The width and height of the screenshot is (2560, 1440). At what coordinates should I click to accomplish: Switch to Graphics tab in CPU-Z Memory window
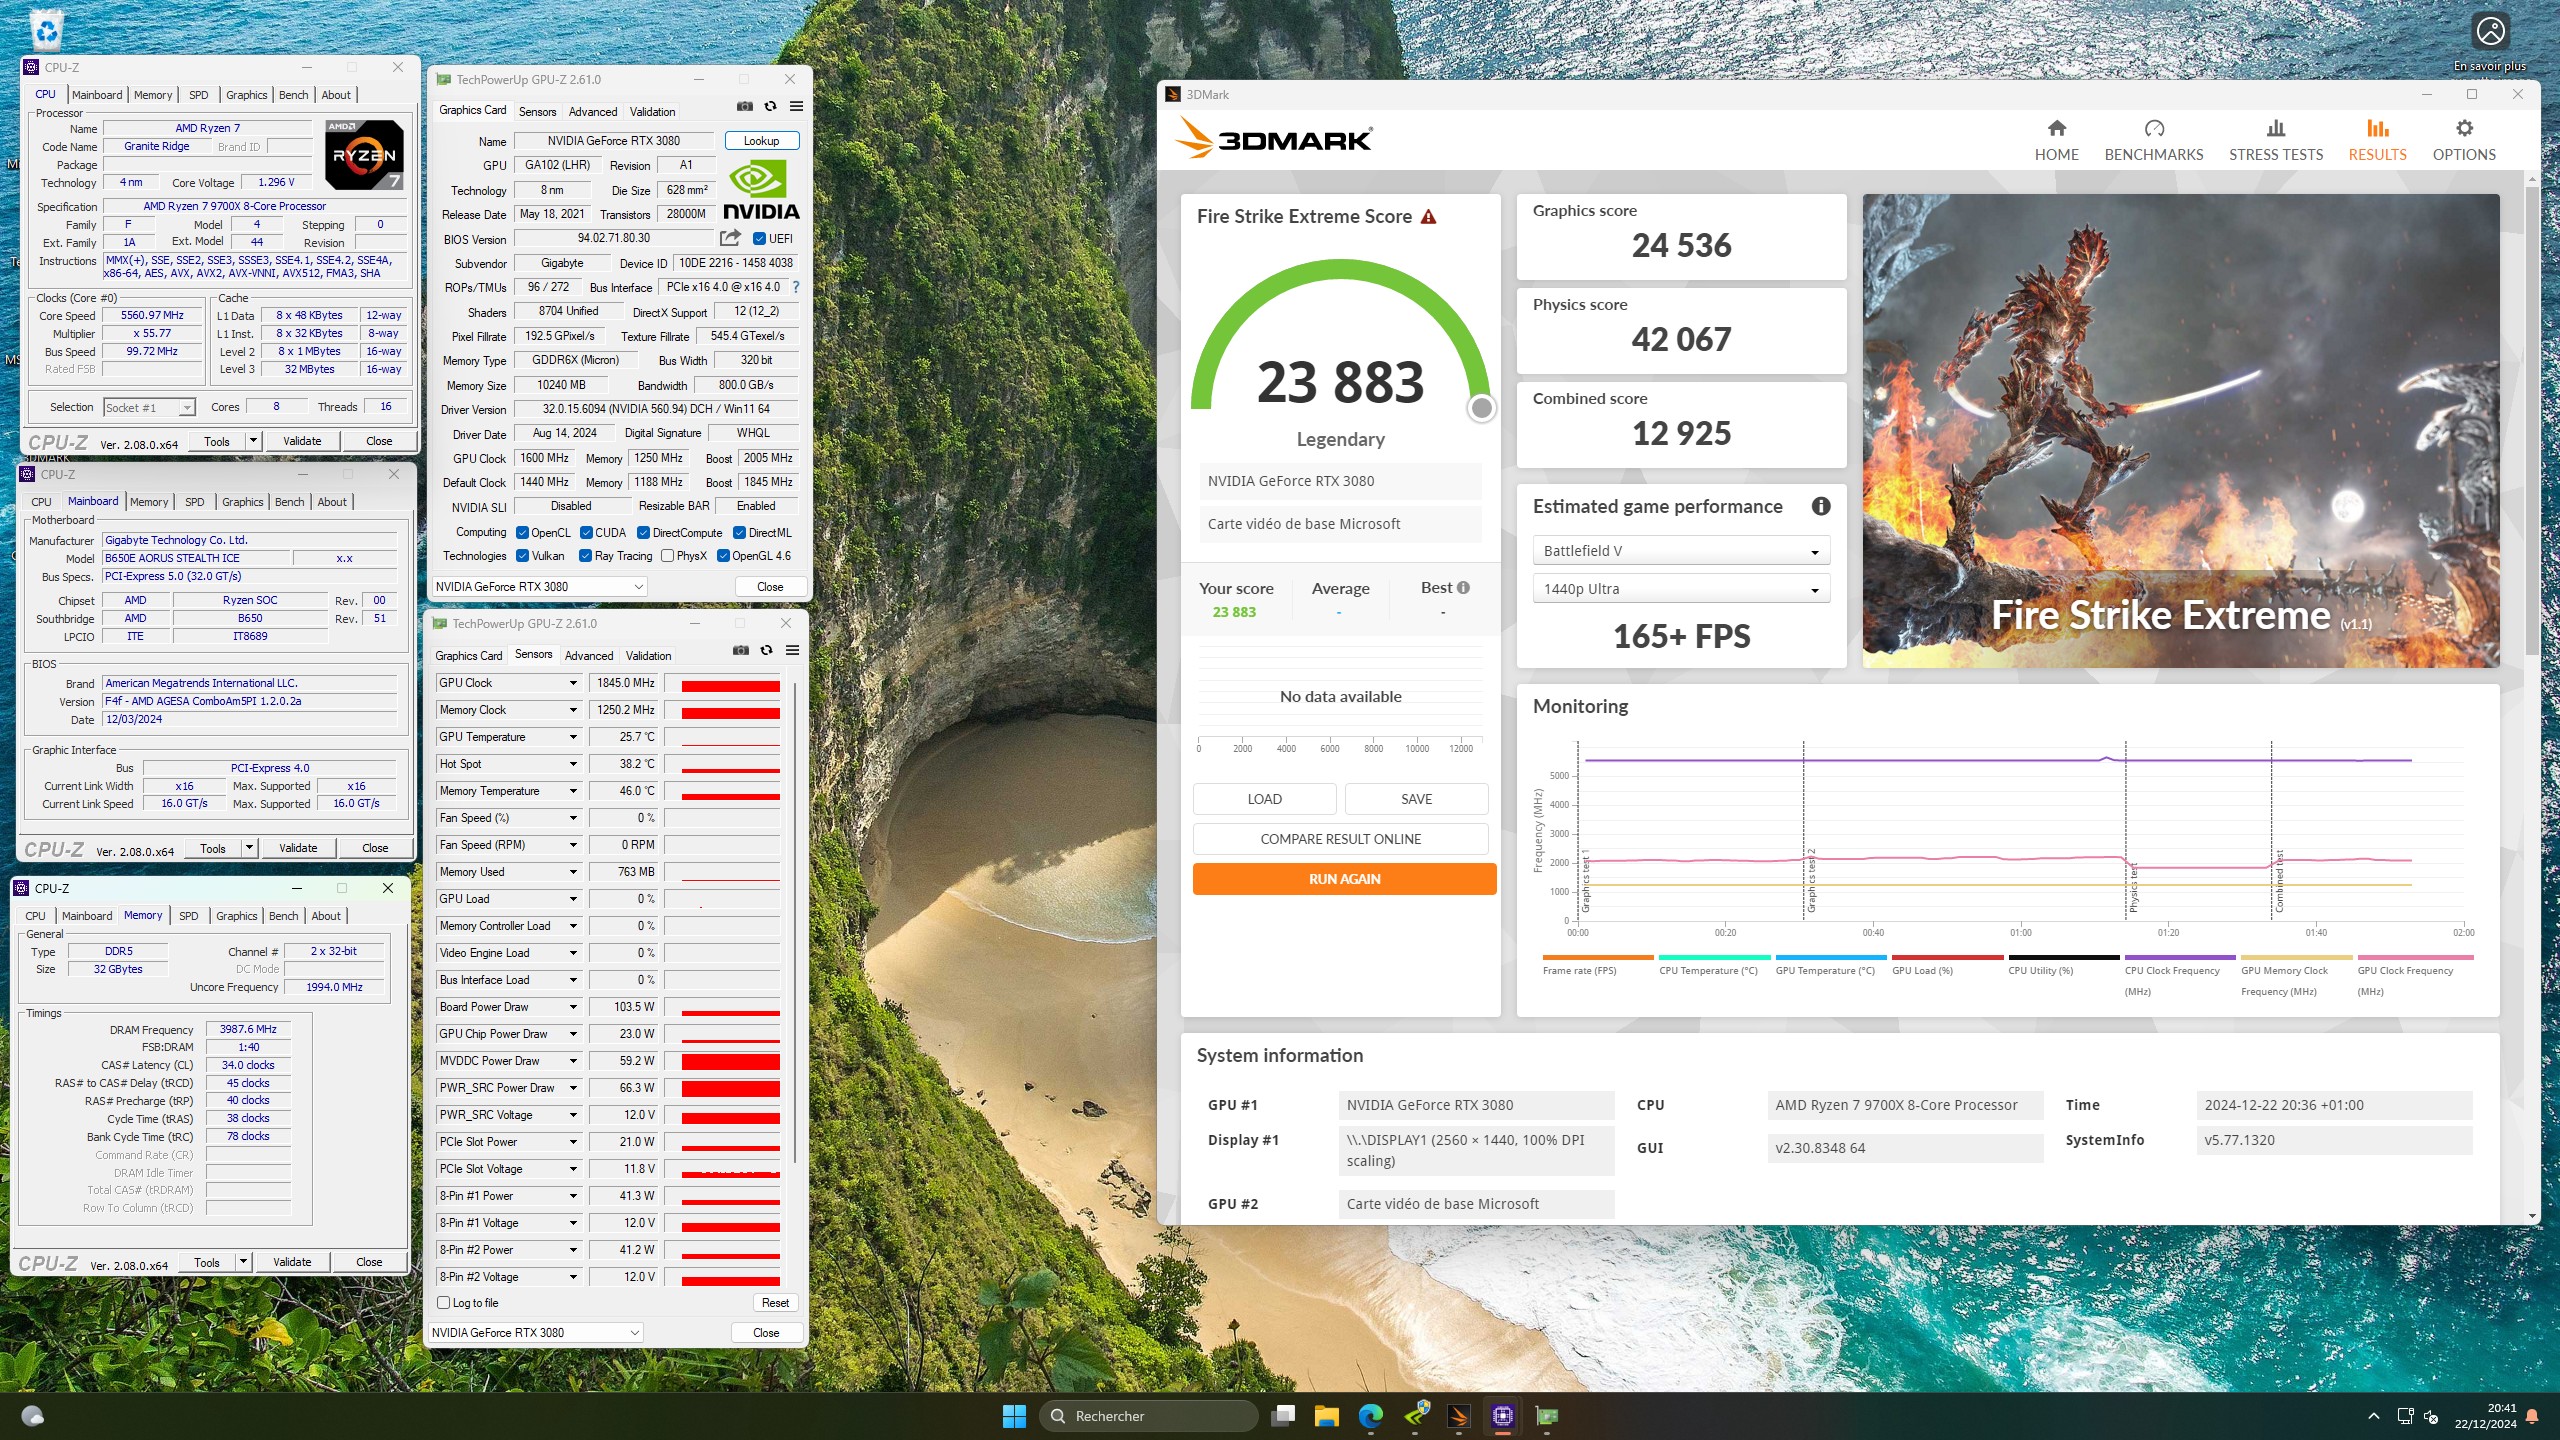click(237, 915)
